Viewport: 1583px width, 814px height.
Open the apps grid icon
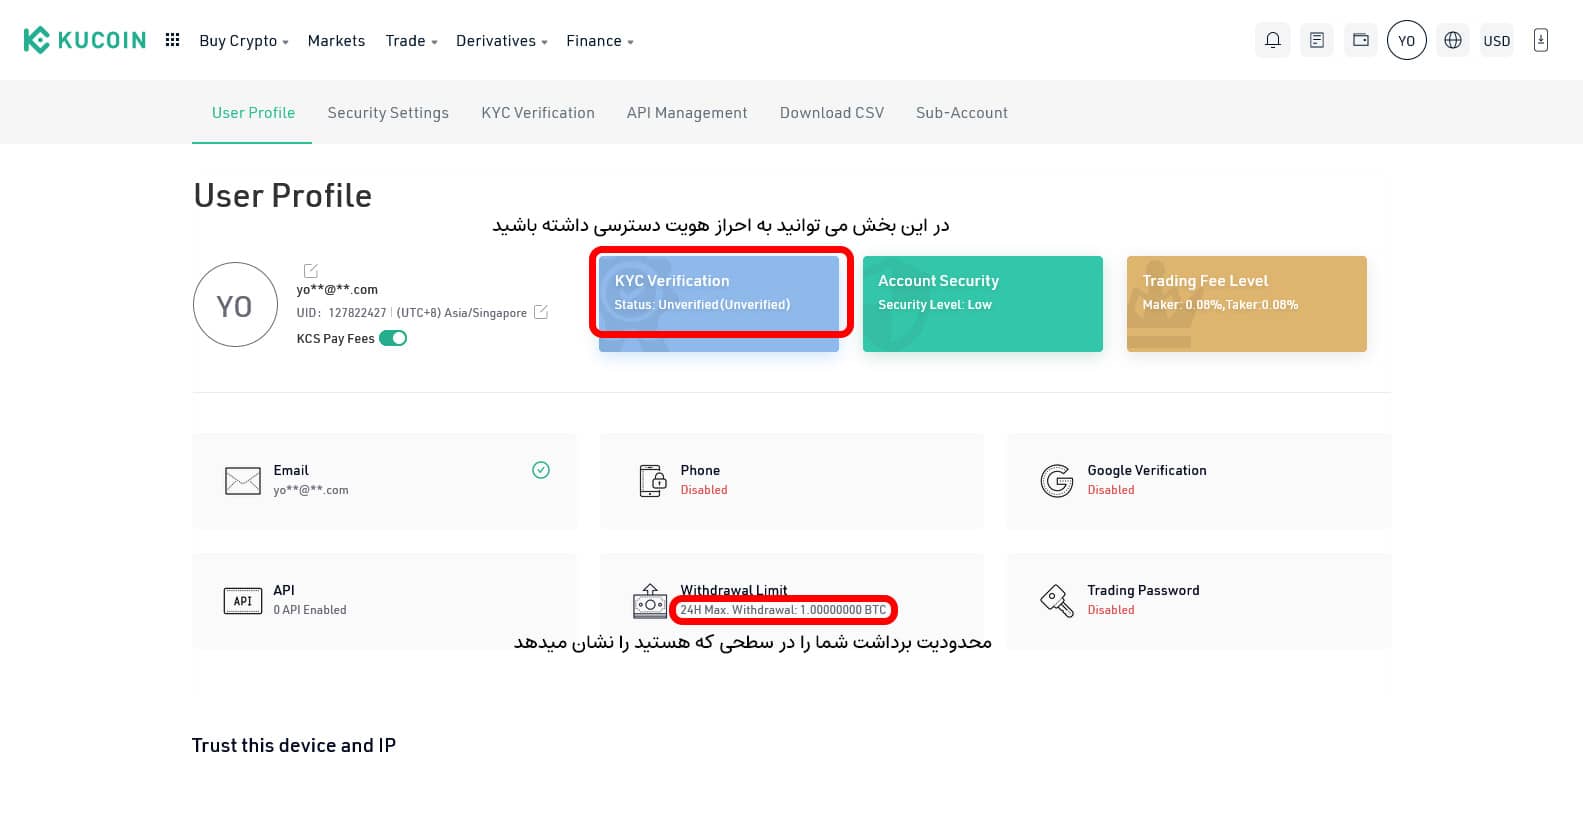[x=172, y=40]
